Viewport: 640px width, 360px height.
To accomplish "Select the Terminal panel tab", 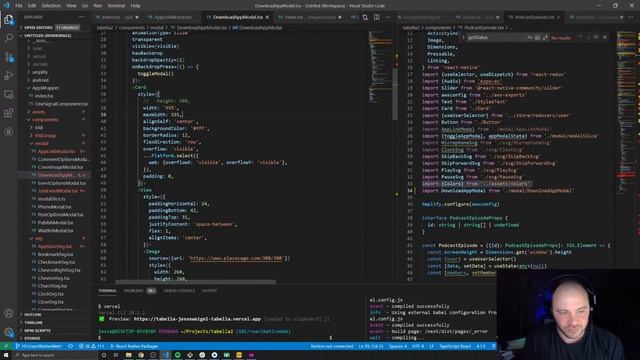I will 107,291.
